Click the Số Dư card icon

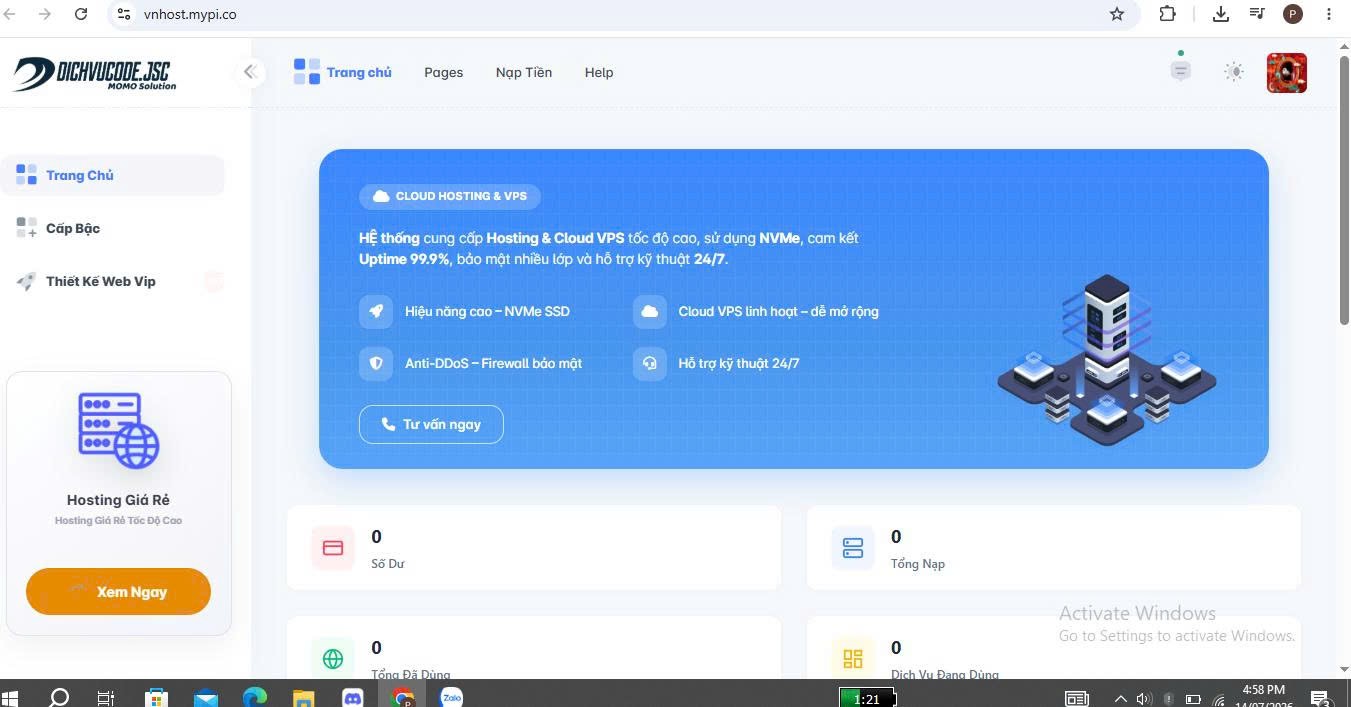(333, 548)
